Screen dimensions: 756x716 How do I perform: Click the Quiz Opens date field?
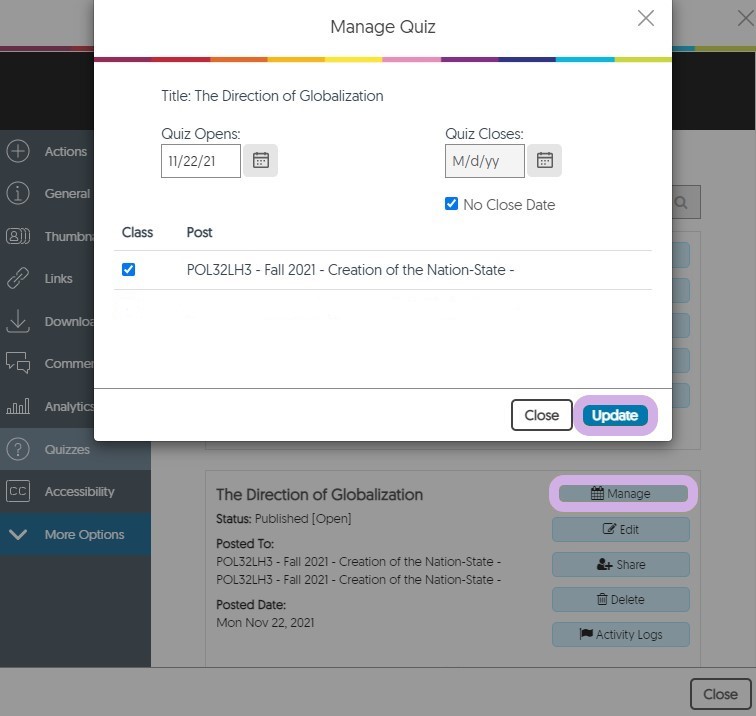[x=201, y=161]
